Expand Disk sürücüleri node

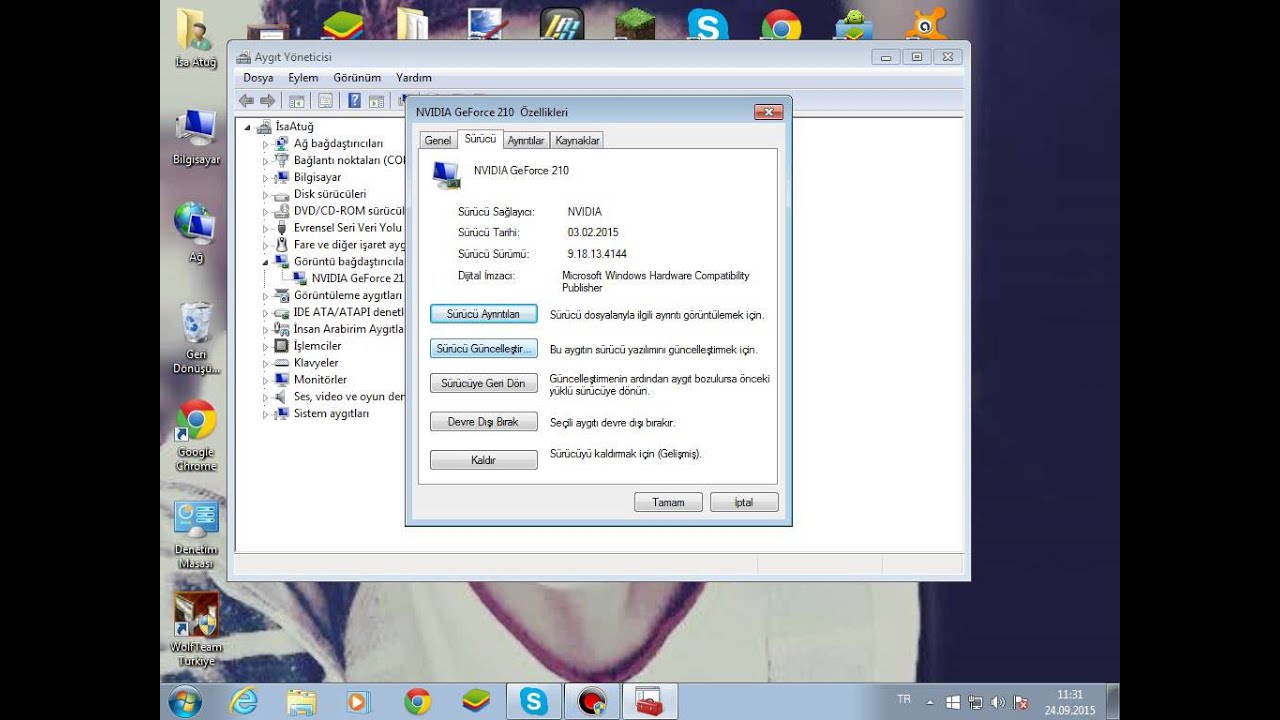[x=266, y=194]
